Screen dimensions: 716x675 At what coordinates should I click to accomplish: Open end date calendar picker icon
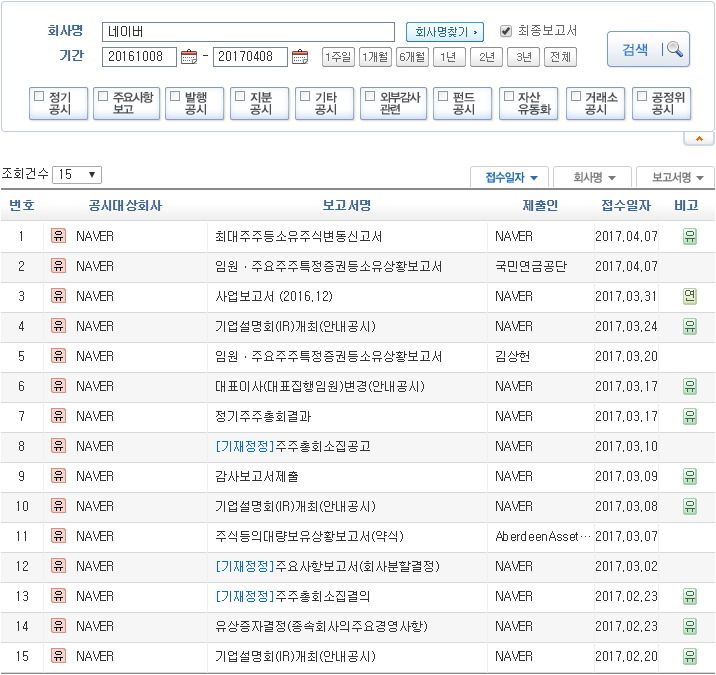tap(300, 57)
